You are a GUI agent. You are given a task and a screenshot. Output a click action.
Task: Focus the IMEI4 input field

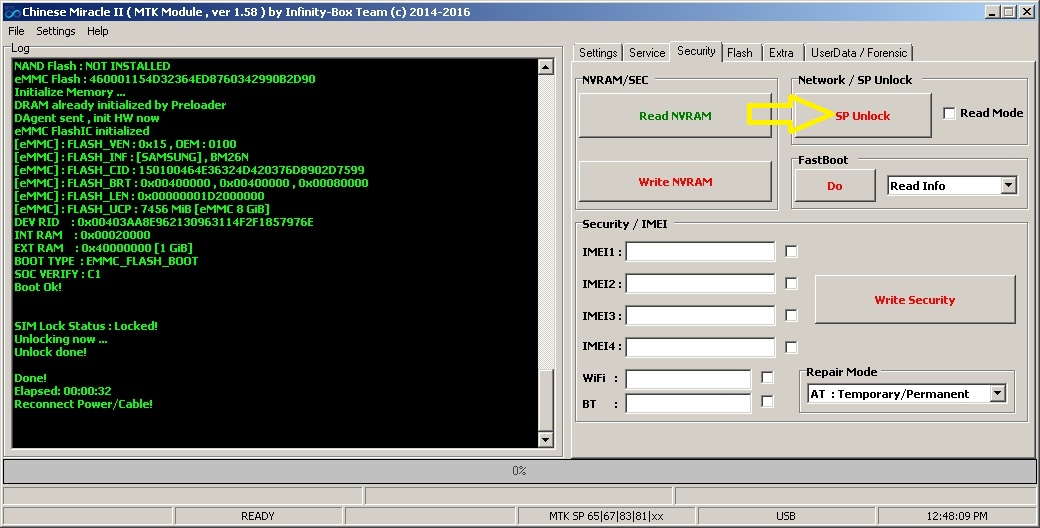(700, 347)
